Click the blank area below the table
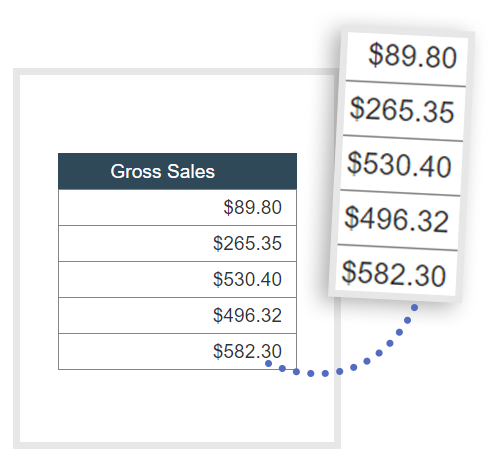This screenshot has width=488, height=470. (177, 406)
